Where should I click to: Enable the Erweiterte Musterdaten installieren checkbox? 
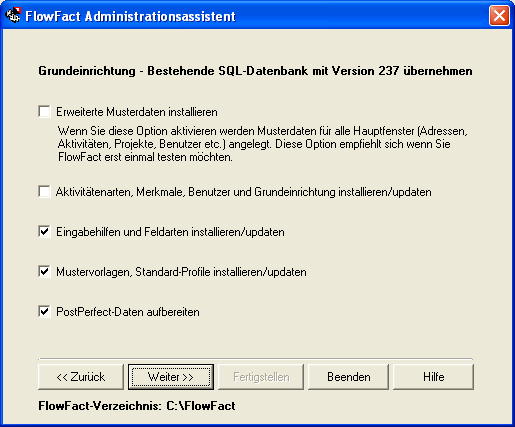point(44,111)
